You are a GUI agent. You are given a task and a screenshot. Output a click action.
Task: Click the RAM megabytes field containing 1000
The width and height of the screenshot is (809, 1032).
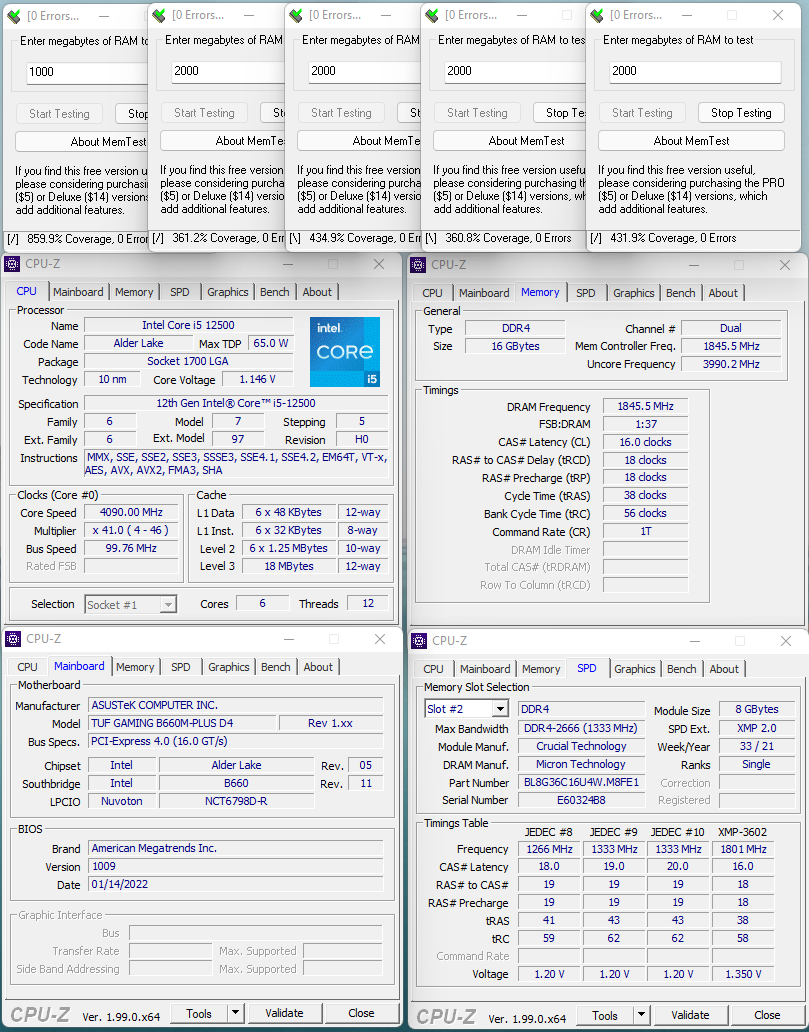(88, 72)
